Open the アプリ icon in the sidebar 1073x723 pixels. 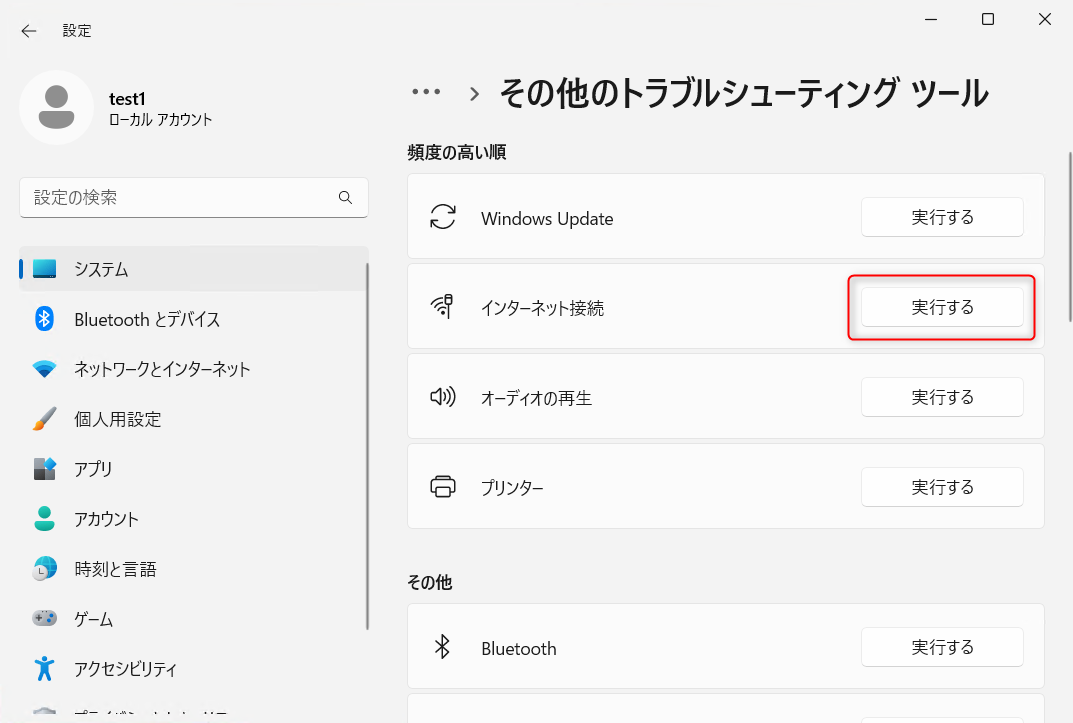pyautogui.click(x=45, y=469)
